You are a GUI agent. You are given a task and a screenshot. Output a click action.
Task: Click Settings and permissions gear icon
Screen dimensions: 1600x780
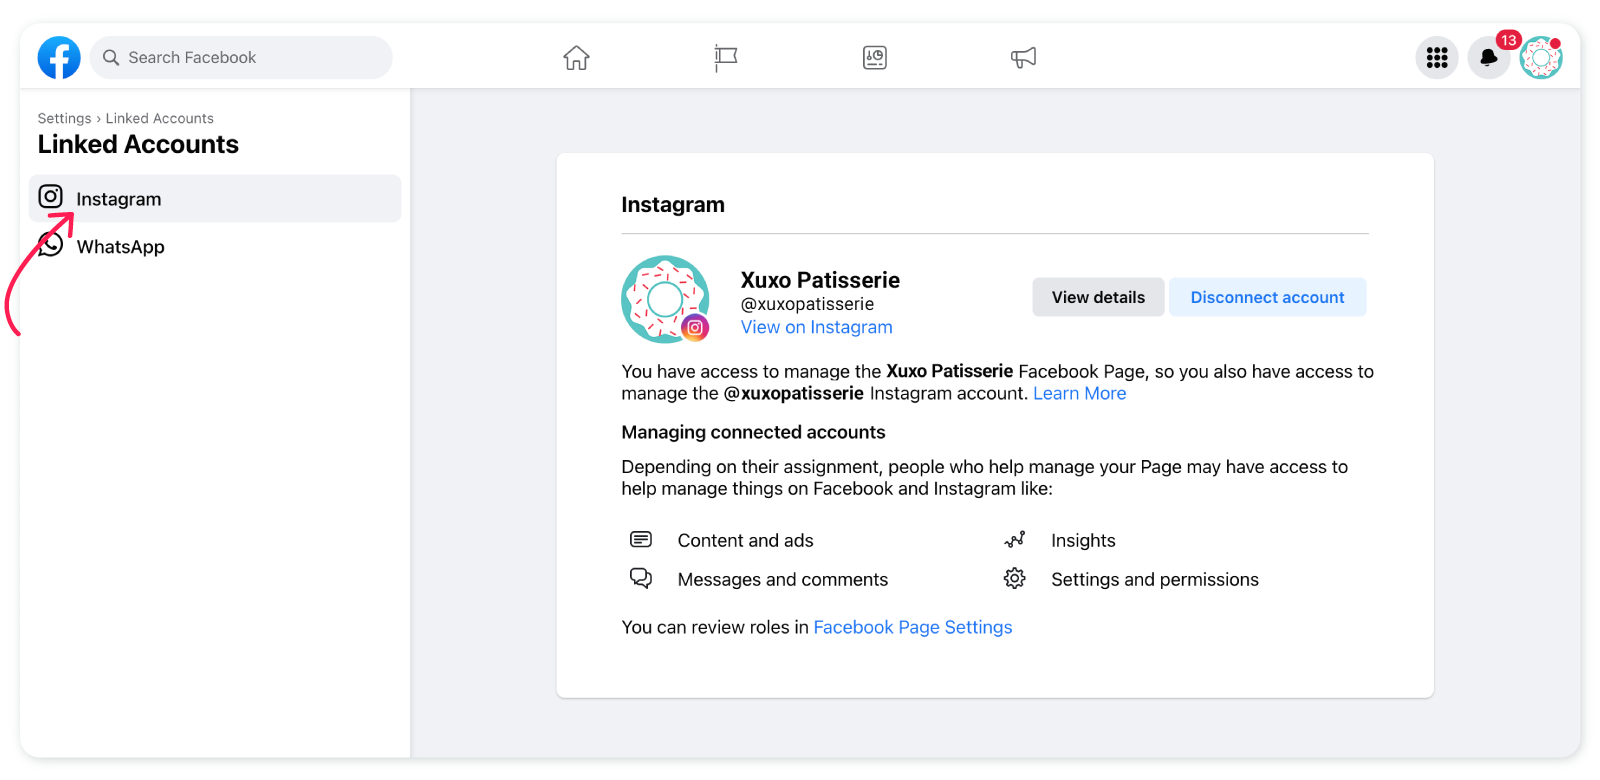[1015, 578]
